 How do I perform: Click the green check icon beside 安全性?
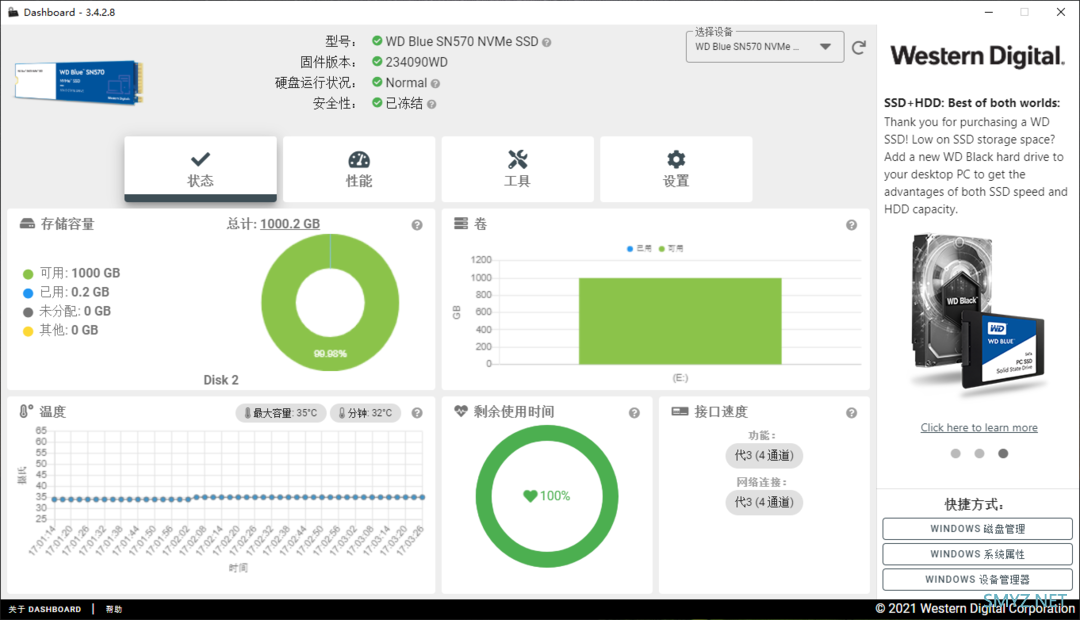click(377, 103)
